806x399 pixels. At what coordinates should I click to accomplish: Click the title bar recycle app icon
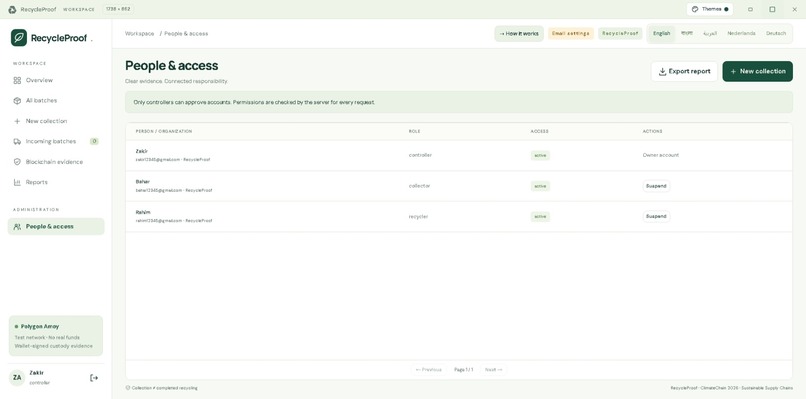pos(12,9)
